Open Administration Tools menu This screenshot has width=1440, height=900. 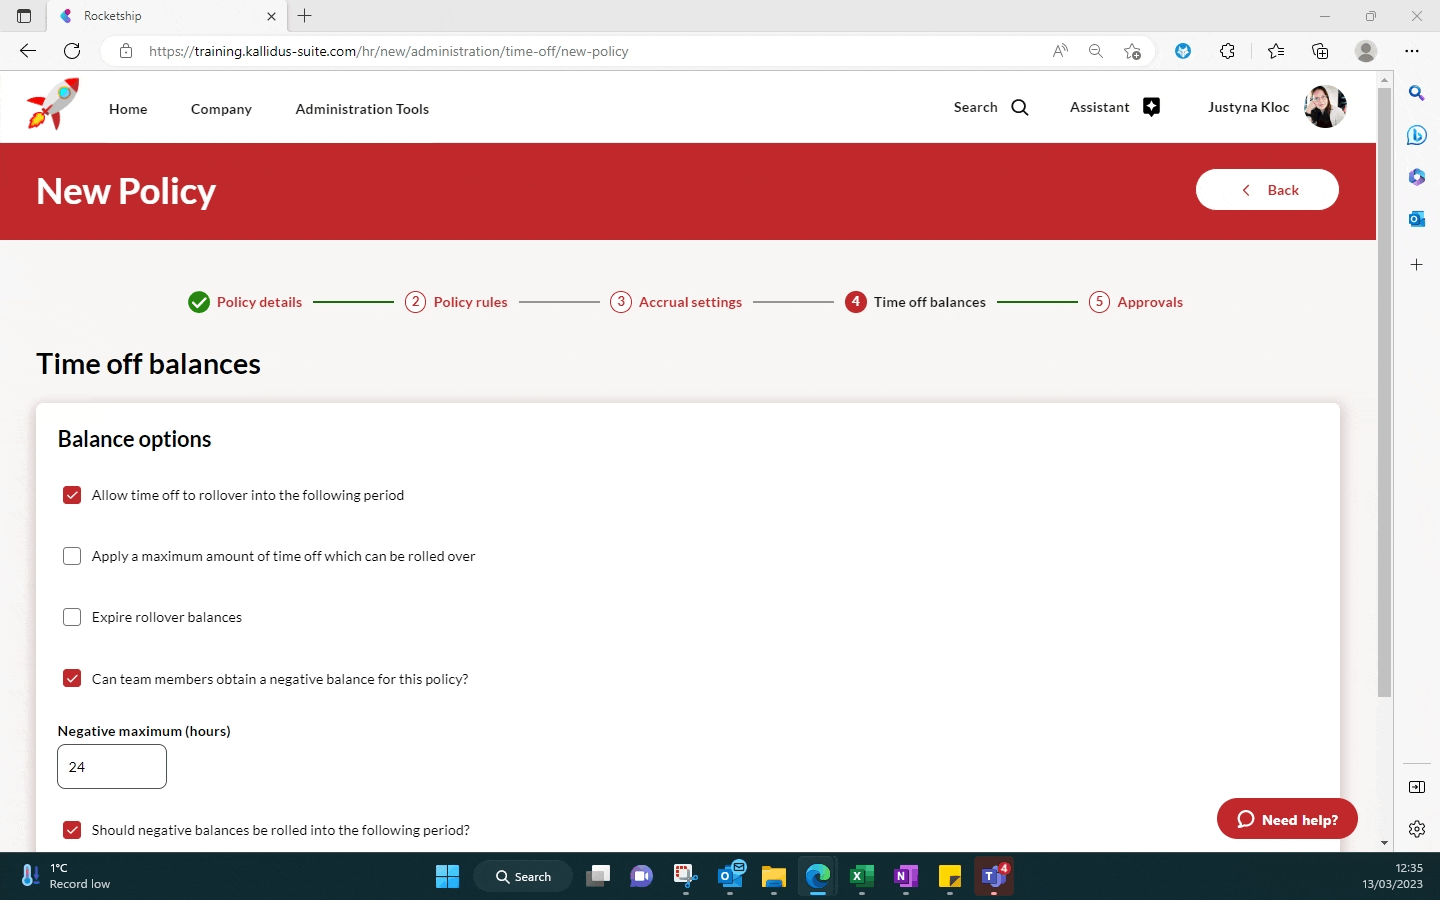[362, 109]
